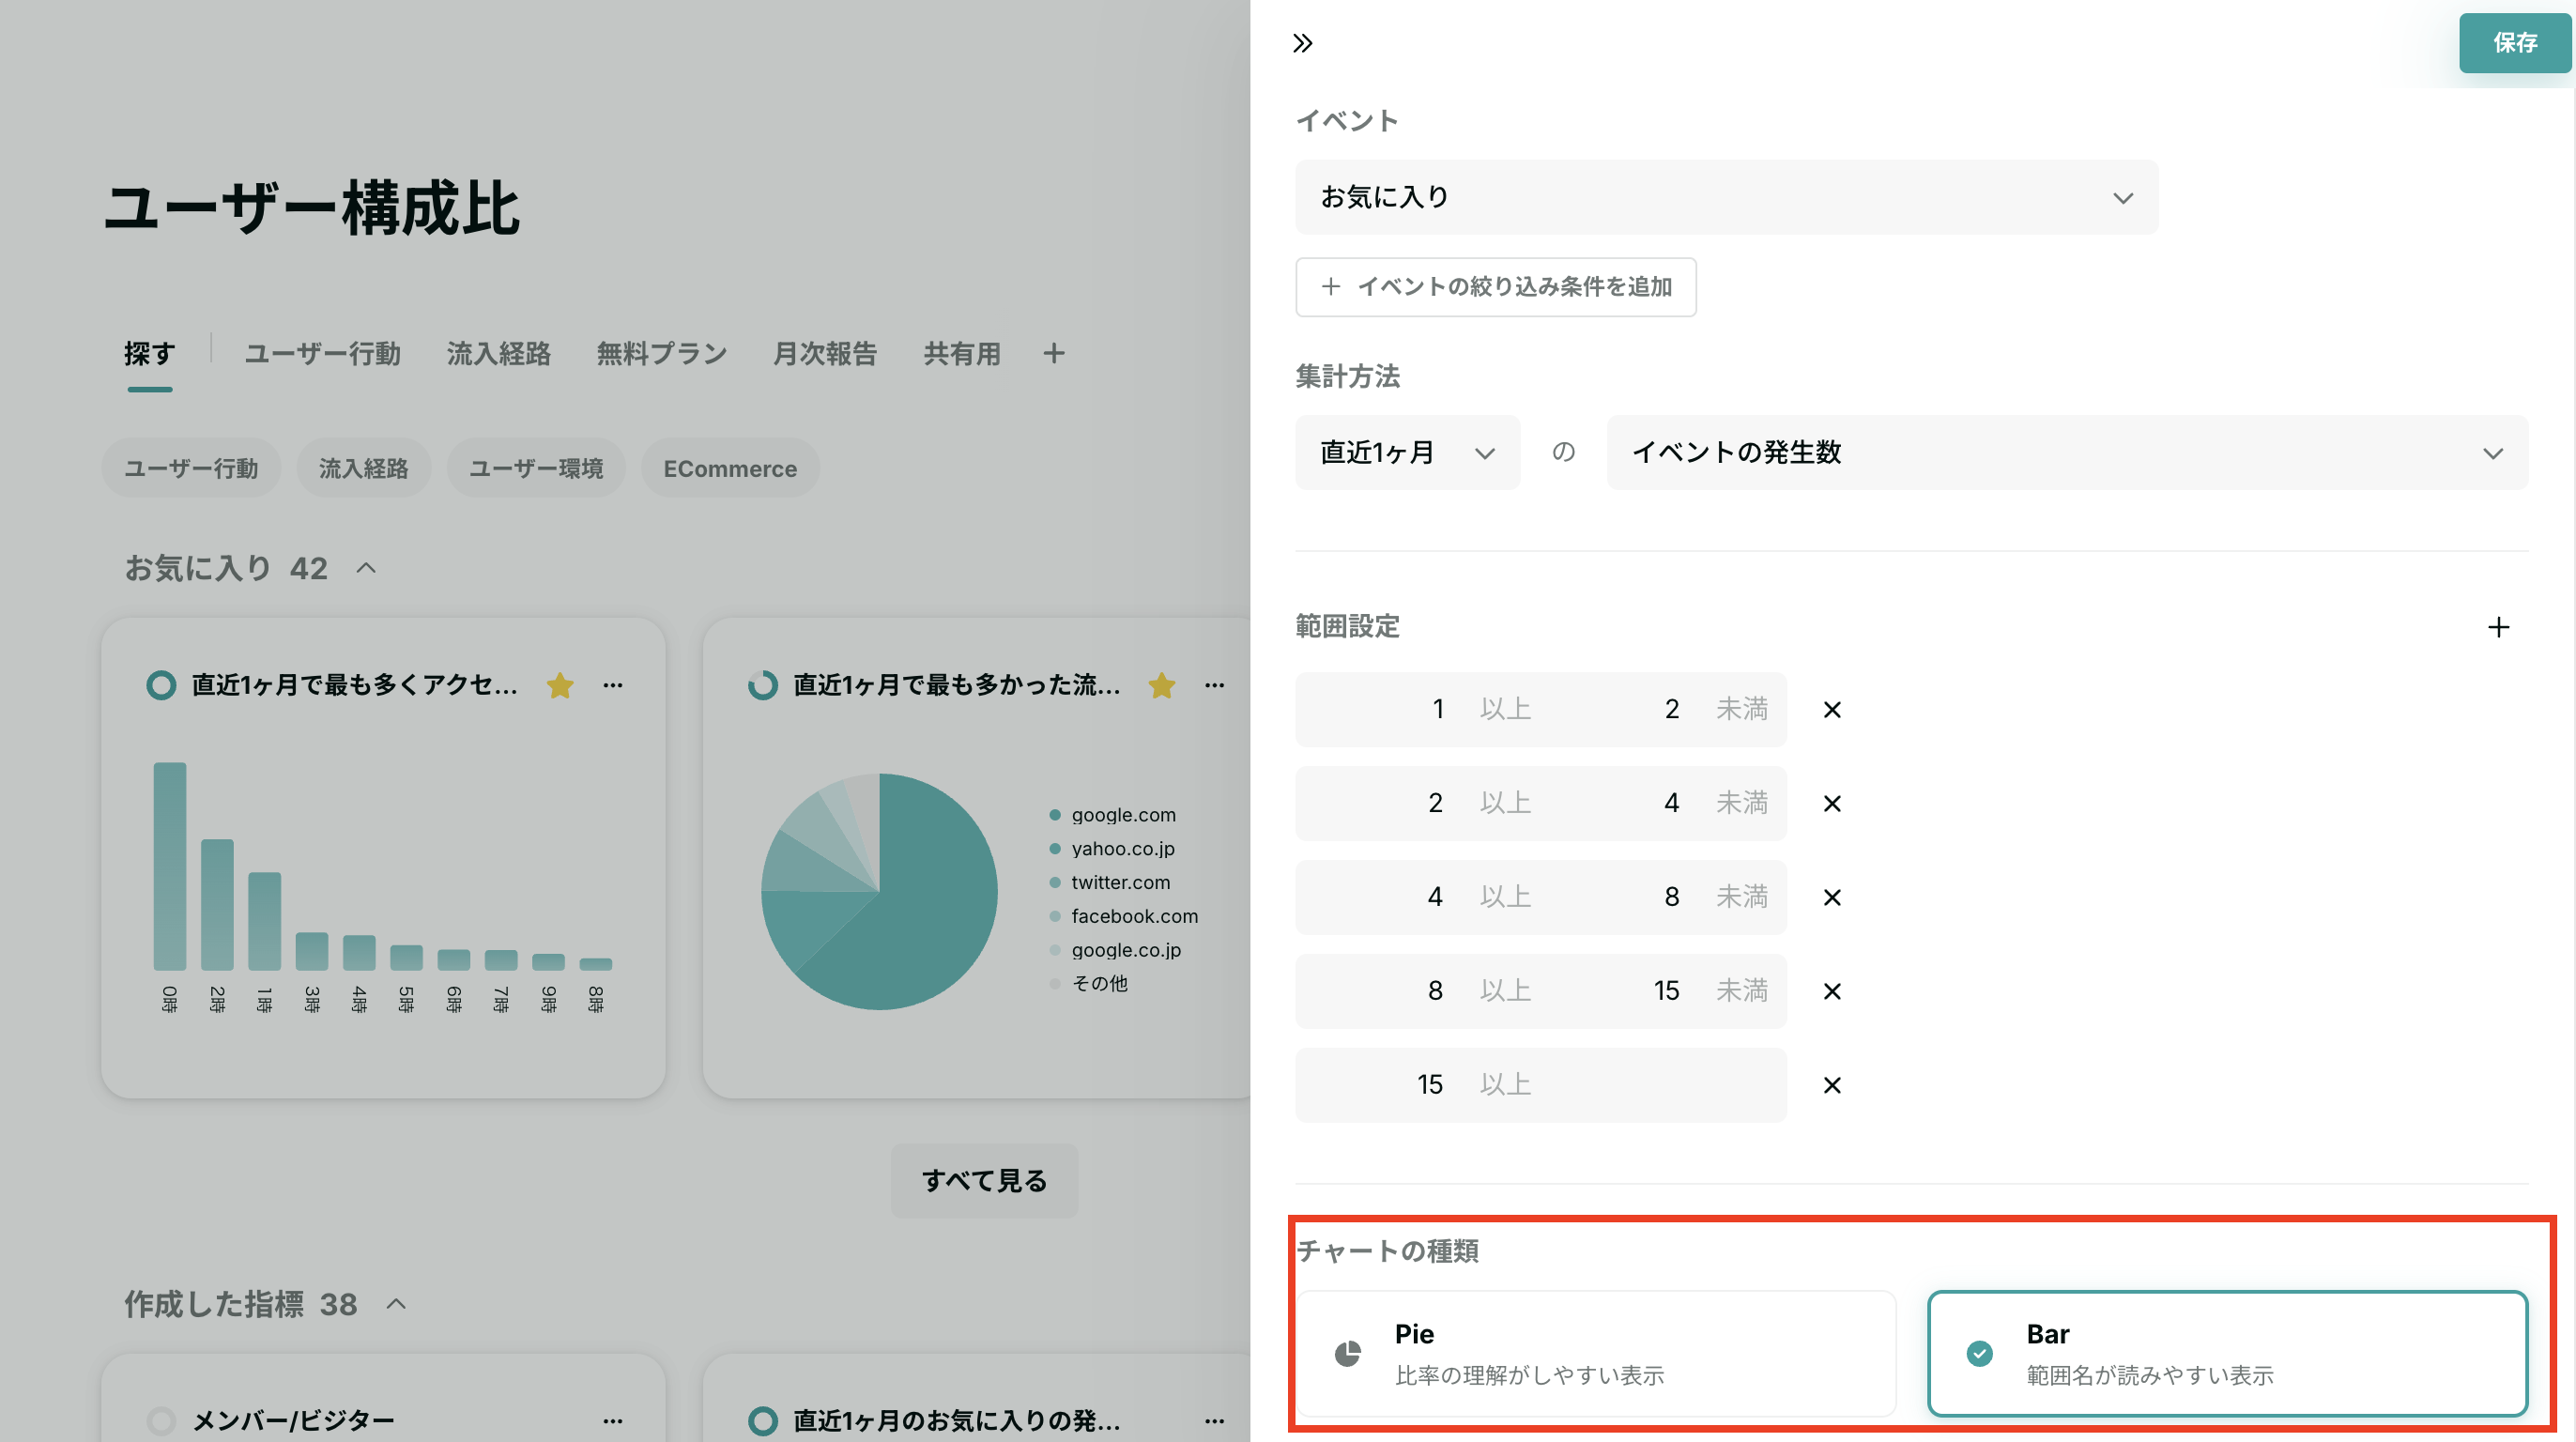The image size is (2576, 1442).
Task: Remove the 8以上 15未満 range row
Action: click(x=1832, y=991)
